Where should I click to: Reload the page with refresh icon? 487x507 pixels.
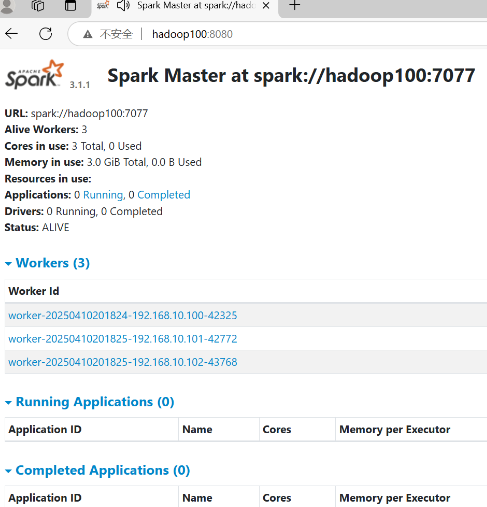click(46, 34)
